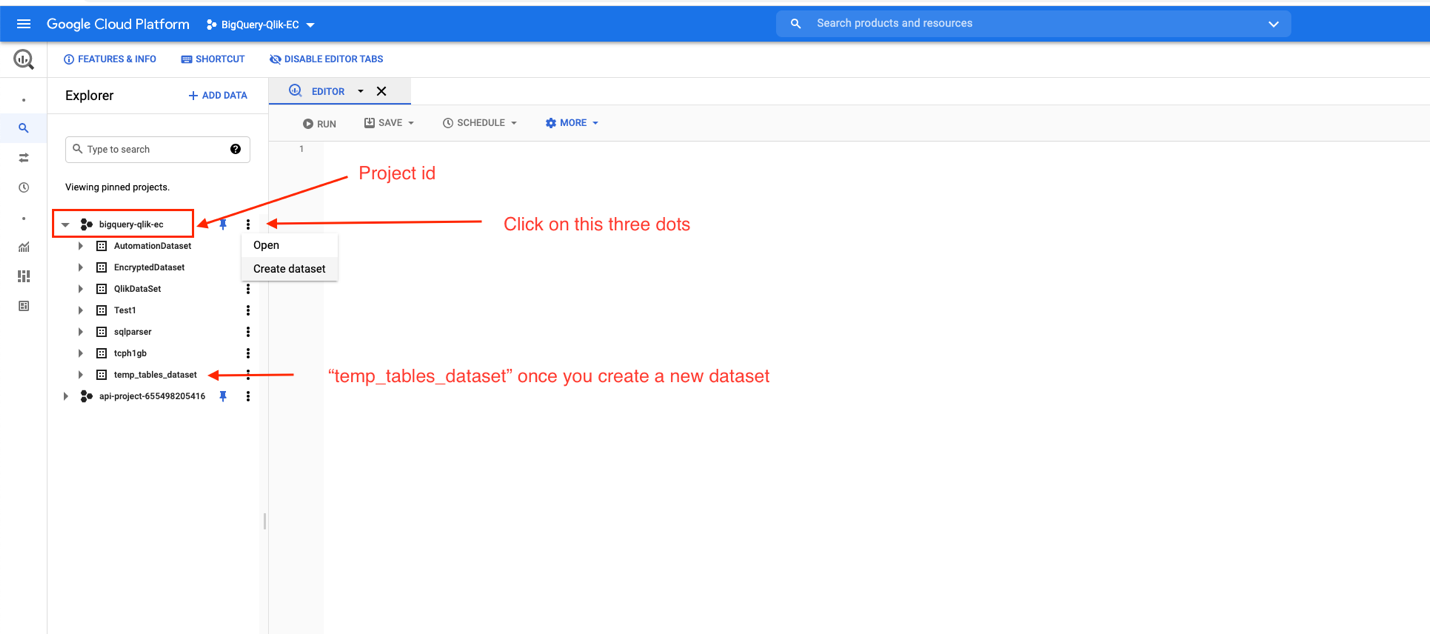The width and height of the screenshot is (1430, 634).
Task: Open monitoring chart icon in sidebar
Action: 23,247
